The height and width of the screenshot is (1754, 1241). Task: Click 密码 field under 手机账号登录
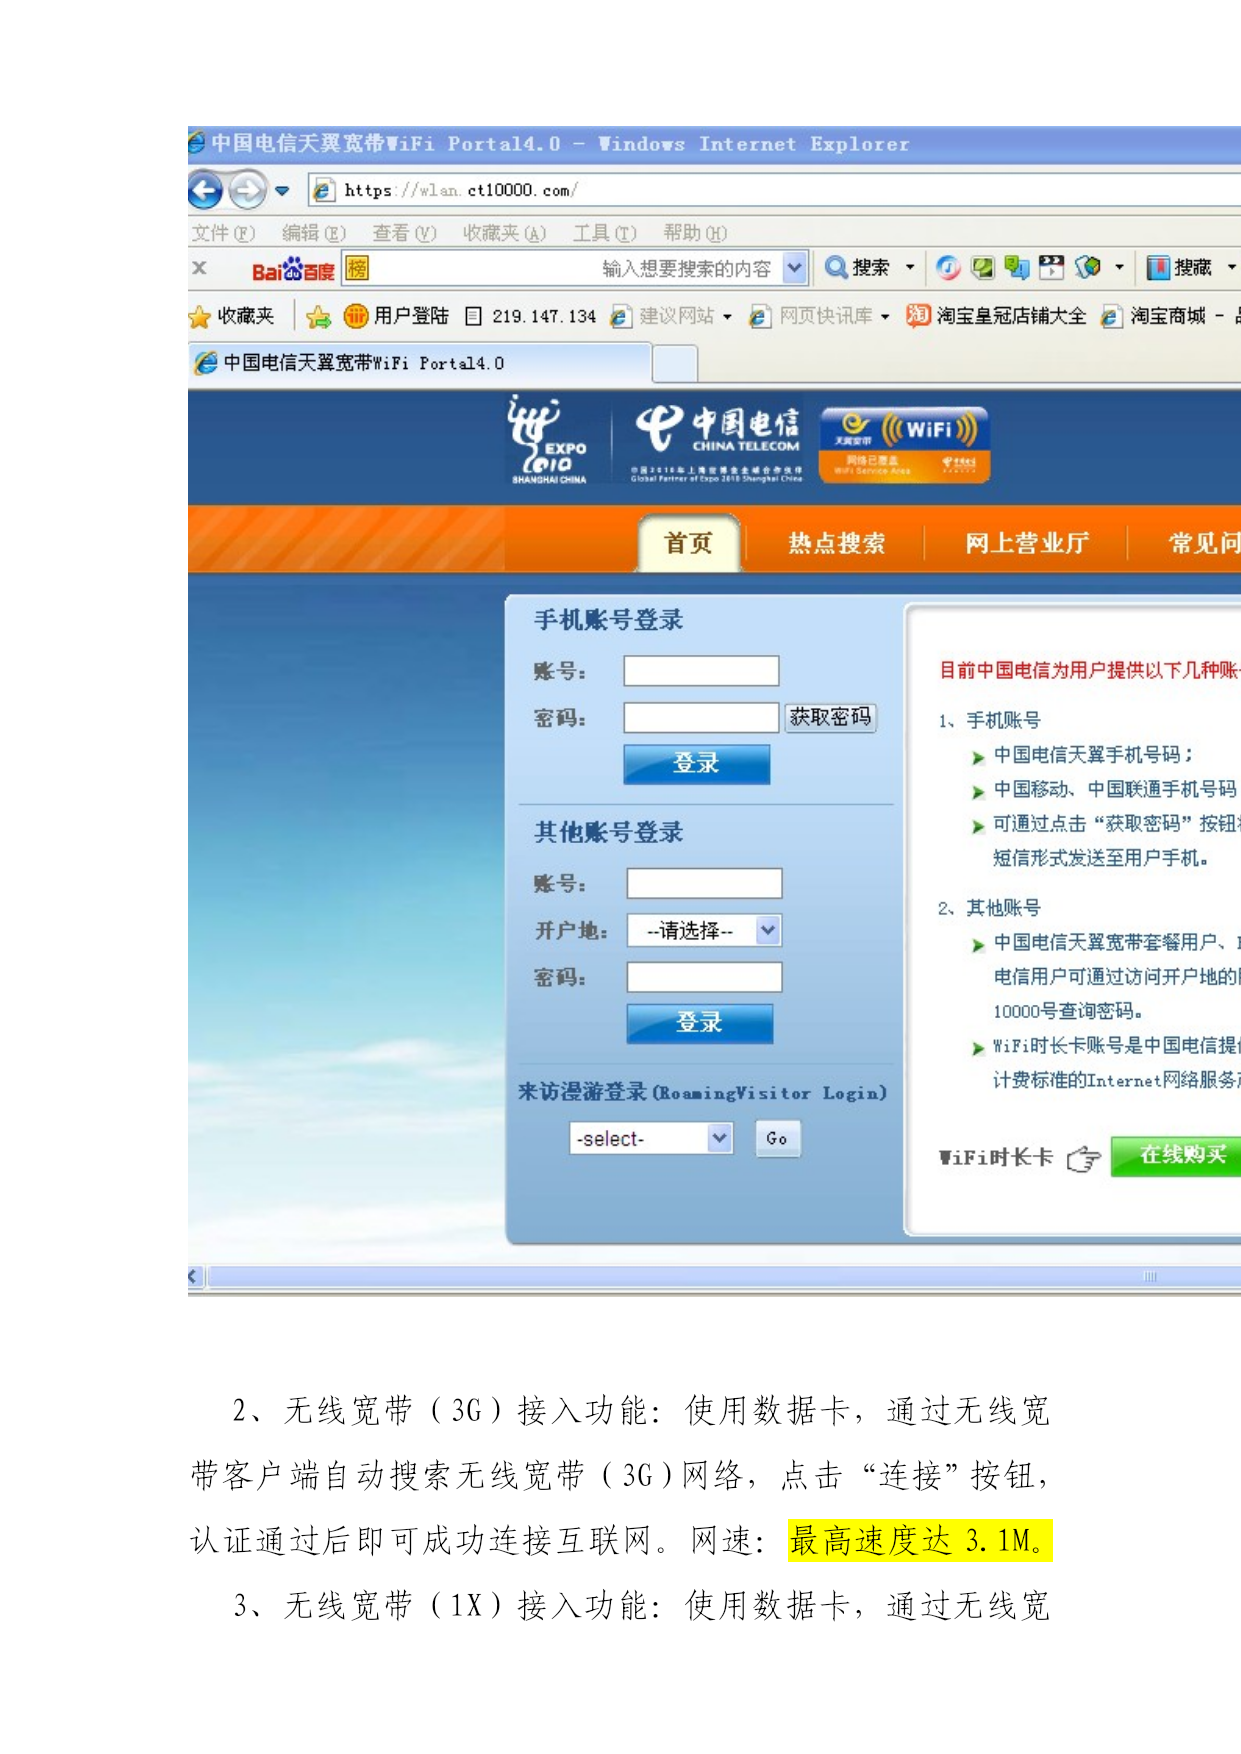coord(701,718)
